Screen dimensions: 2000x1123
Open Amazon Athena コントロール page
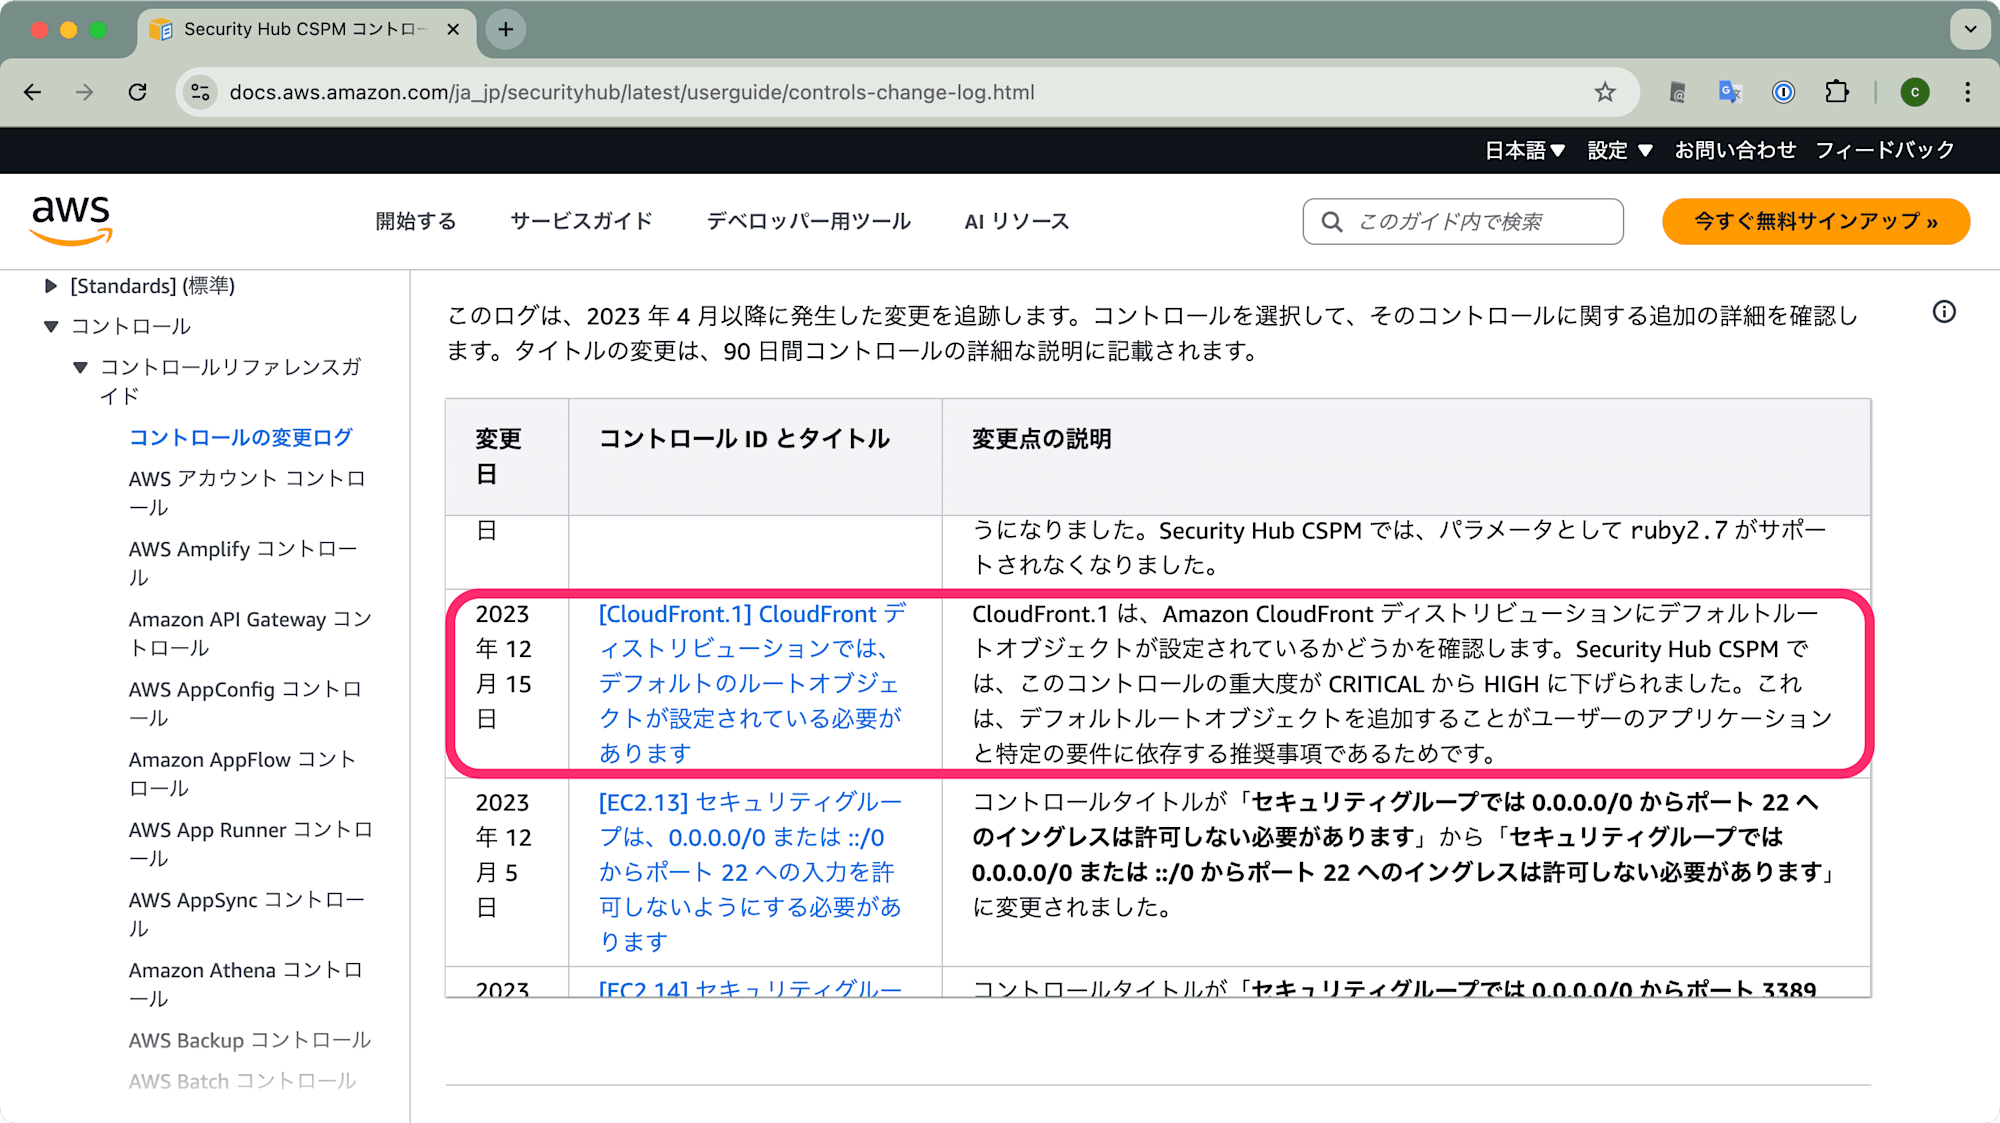246,984
